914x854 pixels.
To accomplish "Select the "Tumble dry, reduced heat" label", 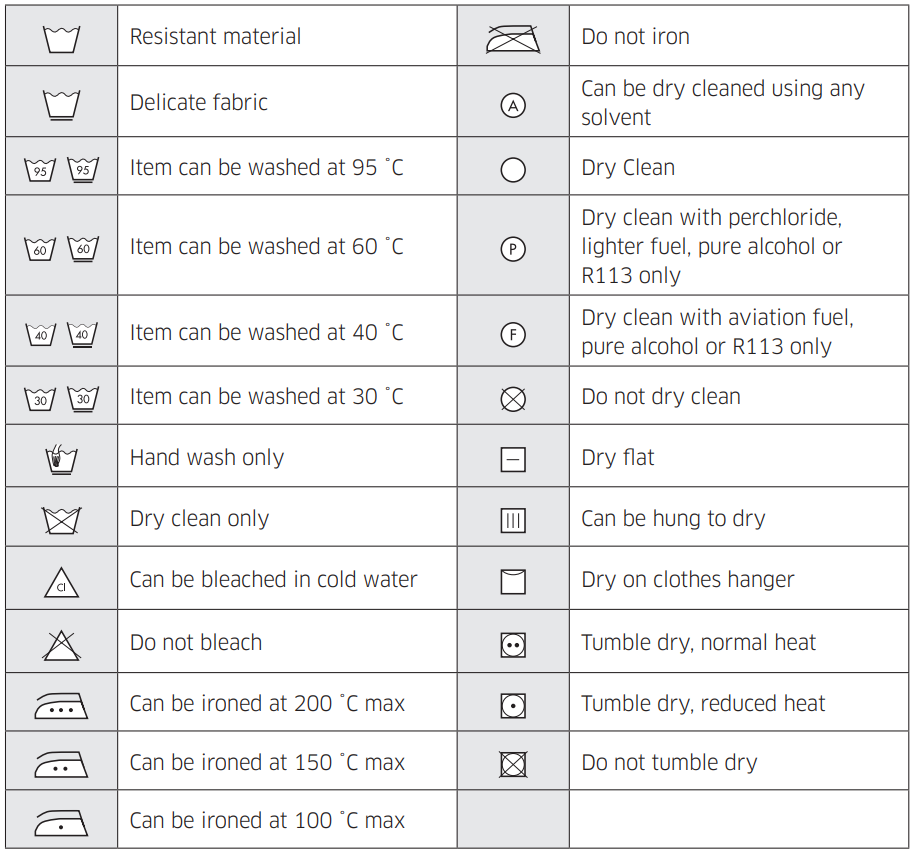I will pos(703,704).
